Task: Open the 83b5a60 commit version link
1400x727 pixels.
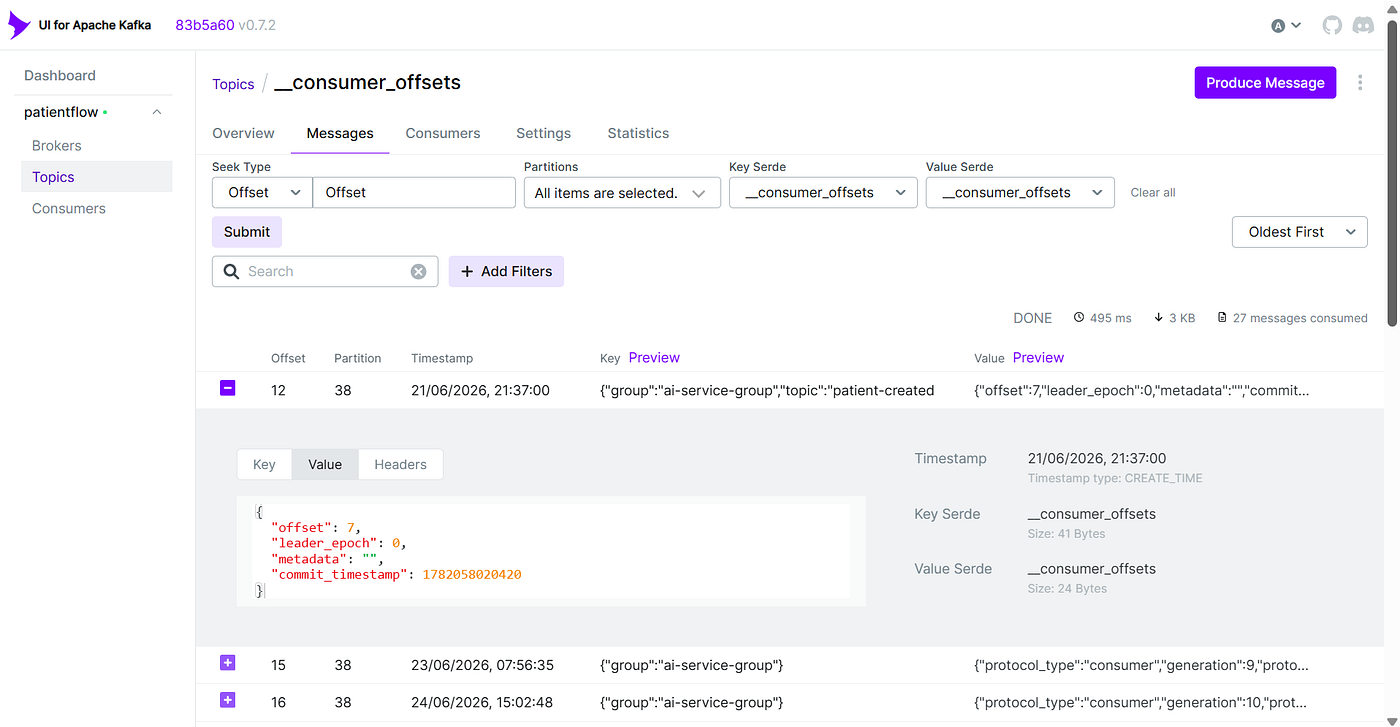Action: pyautogui.click(x=204, y=25)
